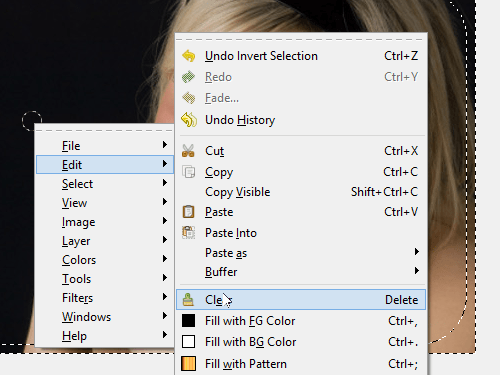Open the File submenu
This screenshot has height=375, width=500.
pyautogui.click(x=105, y=145)
